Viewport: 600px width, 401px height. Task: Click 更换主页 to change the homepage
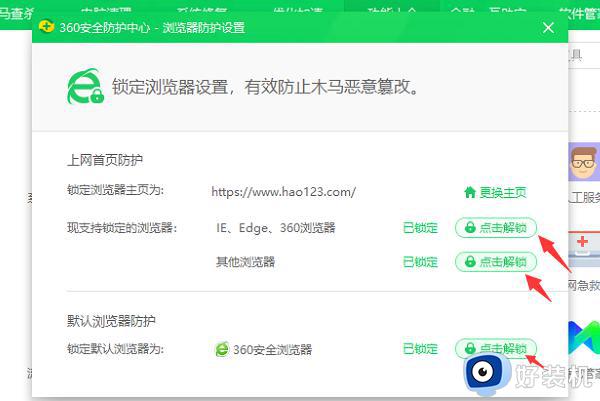[x=495, y=192]
